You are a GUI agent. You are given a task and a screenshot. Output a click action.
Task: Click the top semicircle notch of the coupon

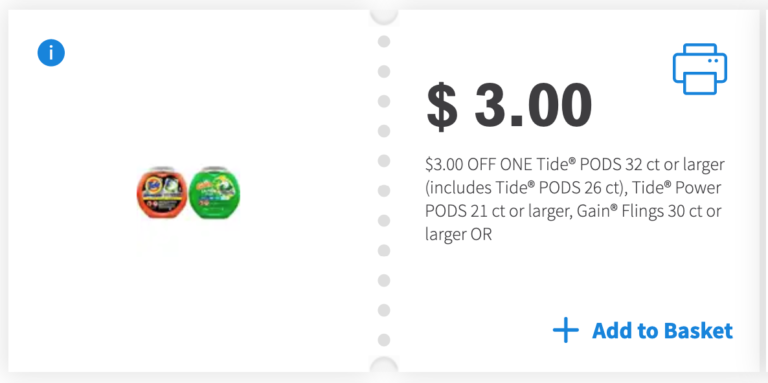point(384,16)
